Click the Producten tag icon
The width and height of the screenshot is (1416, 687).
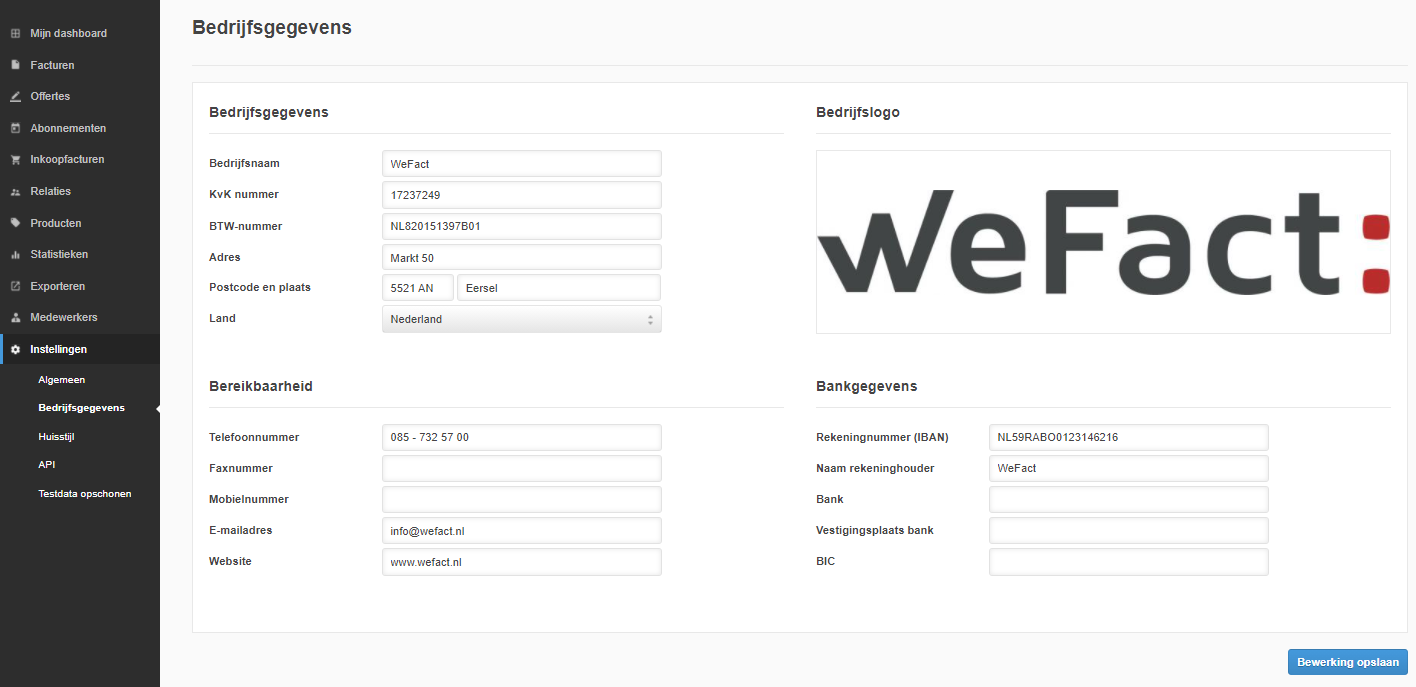click(15, 223)
